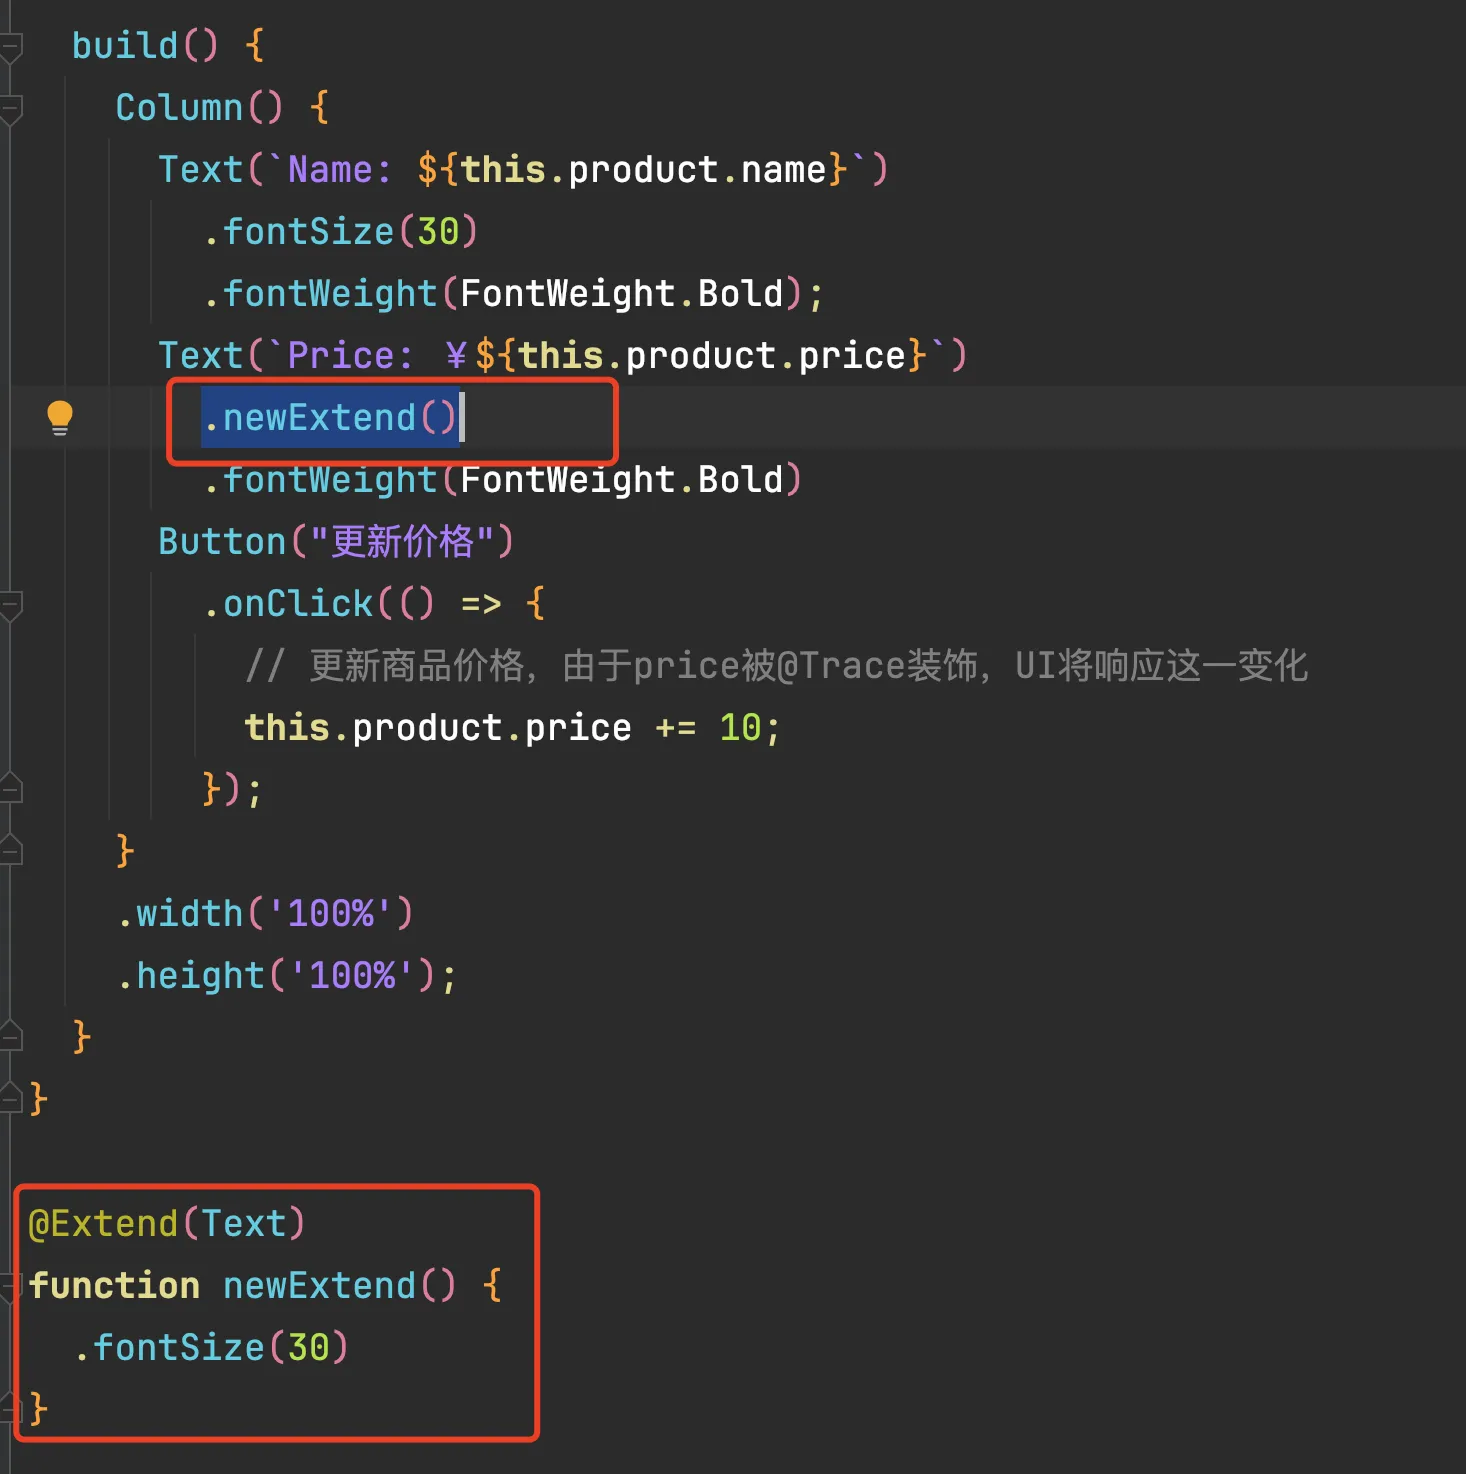
Task: Click the '.height('100%');' line
Action: tap(287, 976)
